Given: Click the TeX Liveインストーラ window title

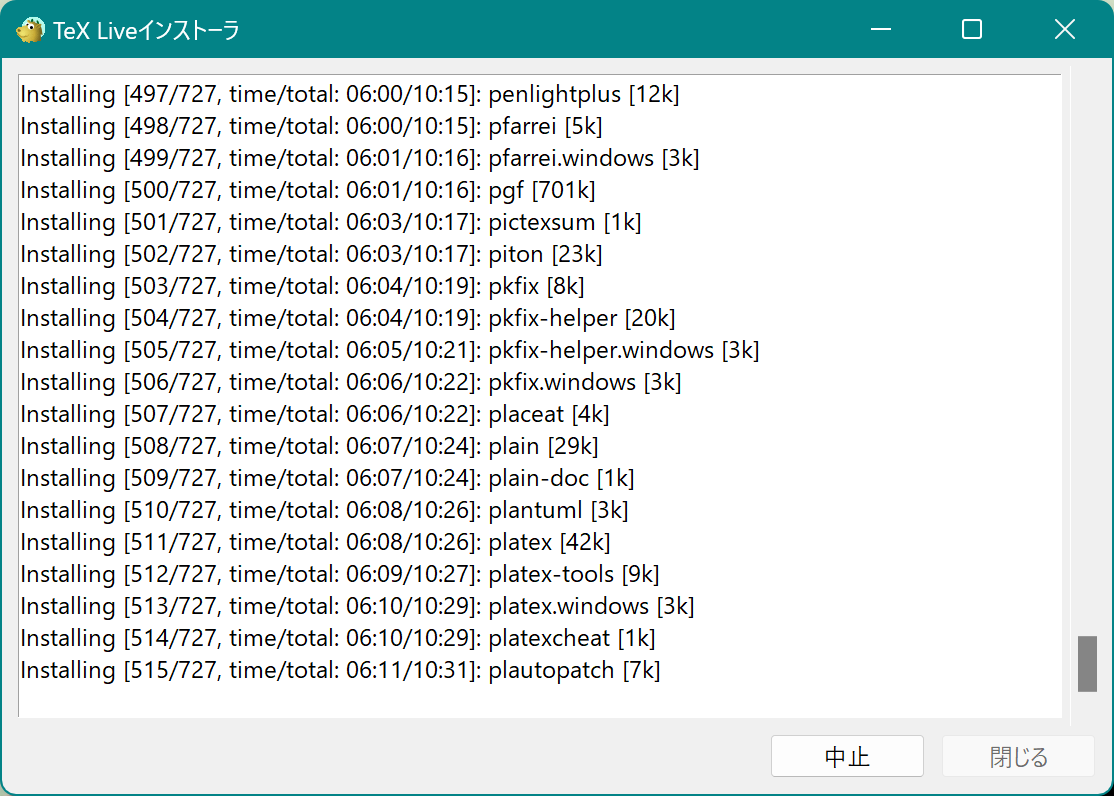Looking at the screenshot, I should click(x=146, y=31).
